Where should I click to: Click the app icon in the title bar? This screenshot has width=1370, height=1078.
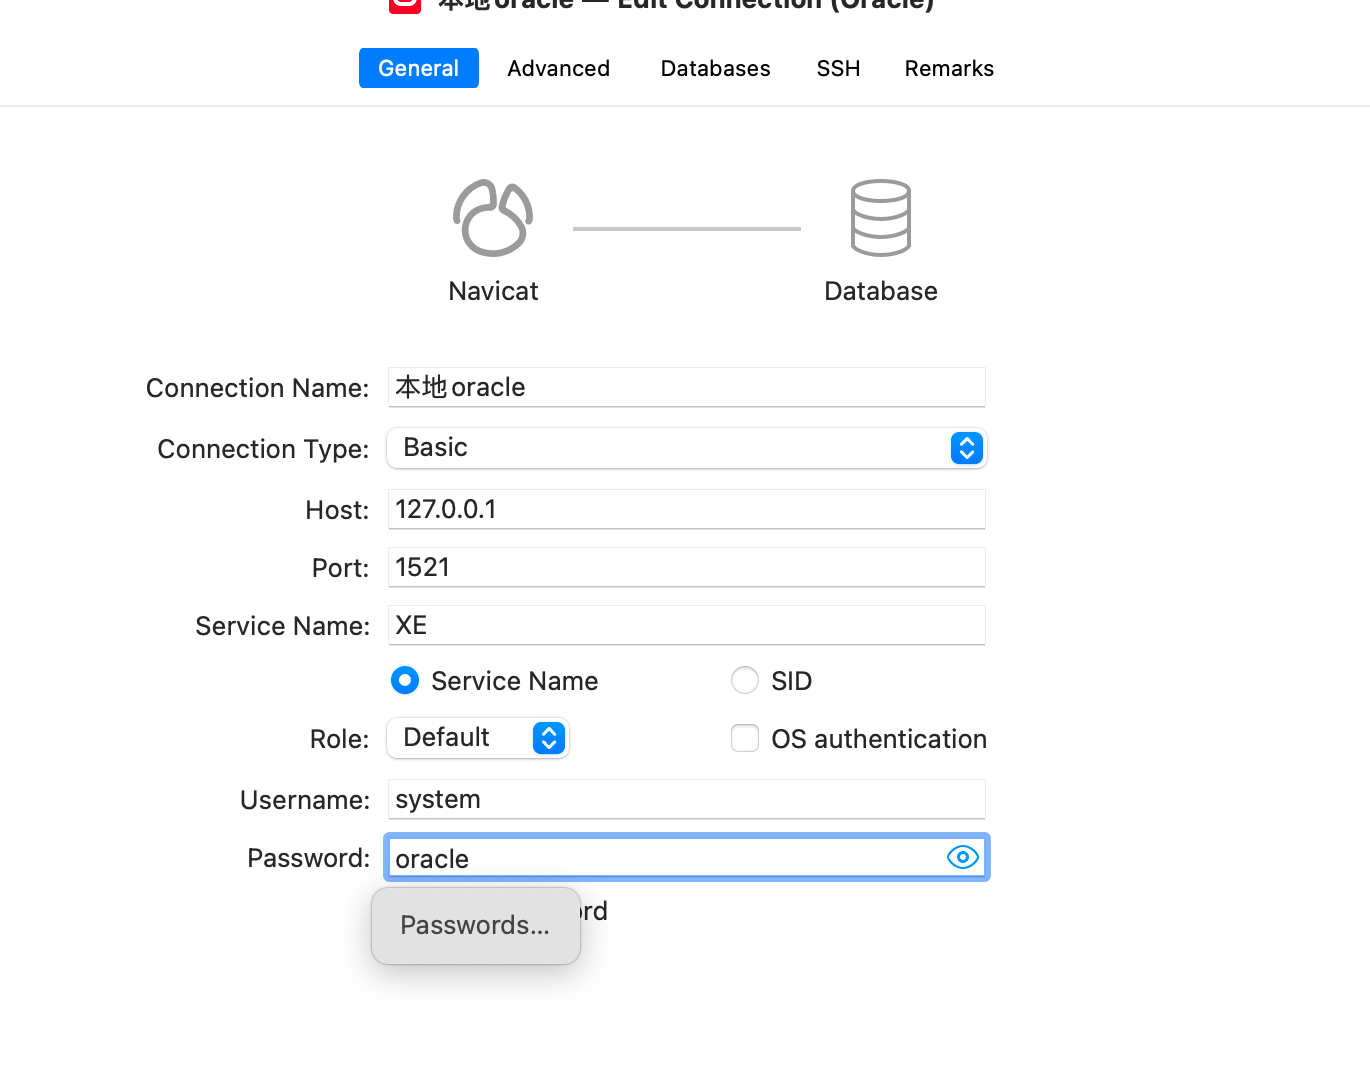pos(405,5)
